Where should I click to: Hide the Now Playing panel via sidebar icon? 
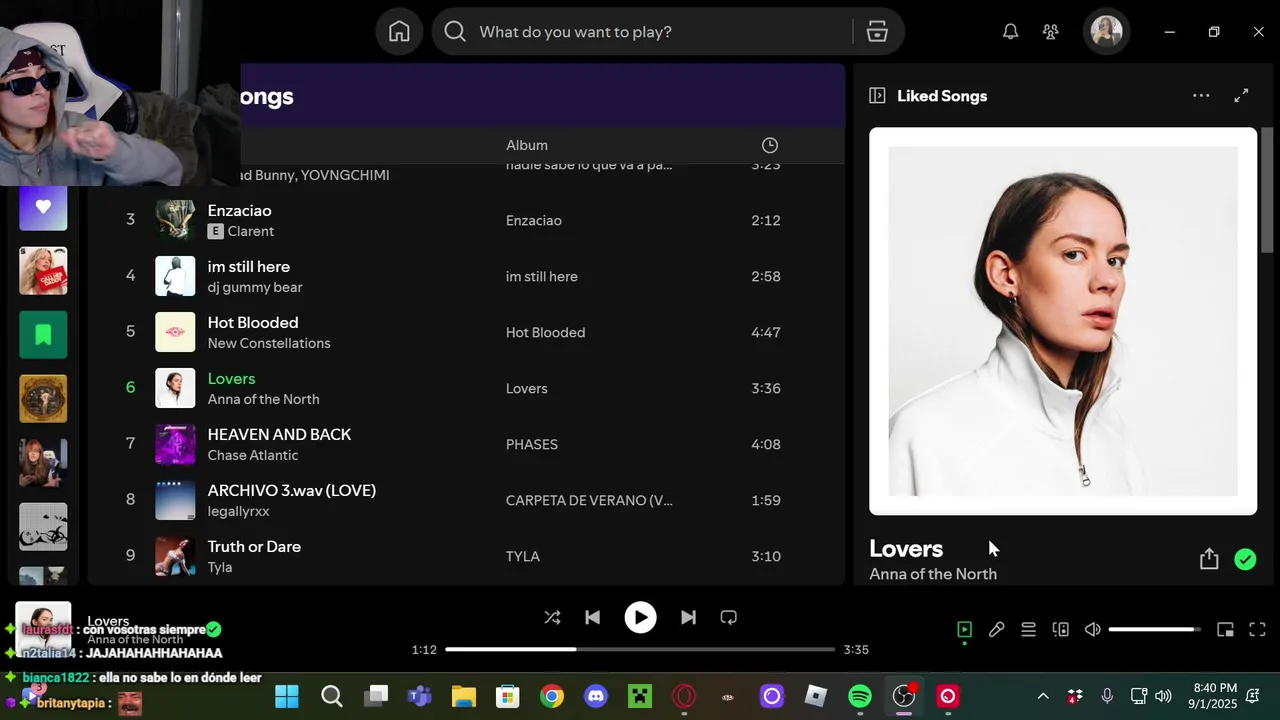[x=877, y=96]
